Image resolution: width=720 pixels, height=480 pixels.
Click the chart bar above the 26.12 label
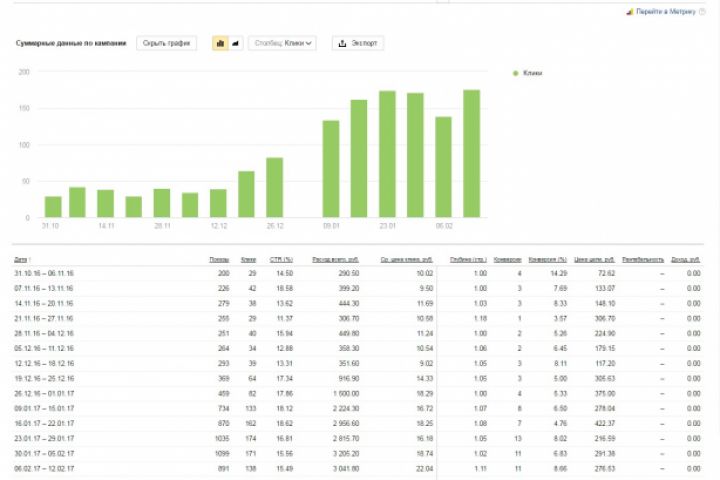pyautogui.click(x=275, y=187)
